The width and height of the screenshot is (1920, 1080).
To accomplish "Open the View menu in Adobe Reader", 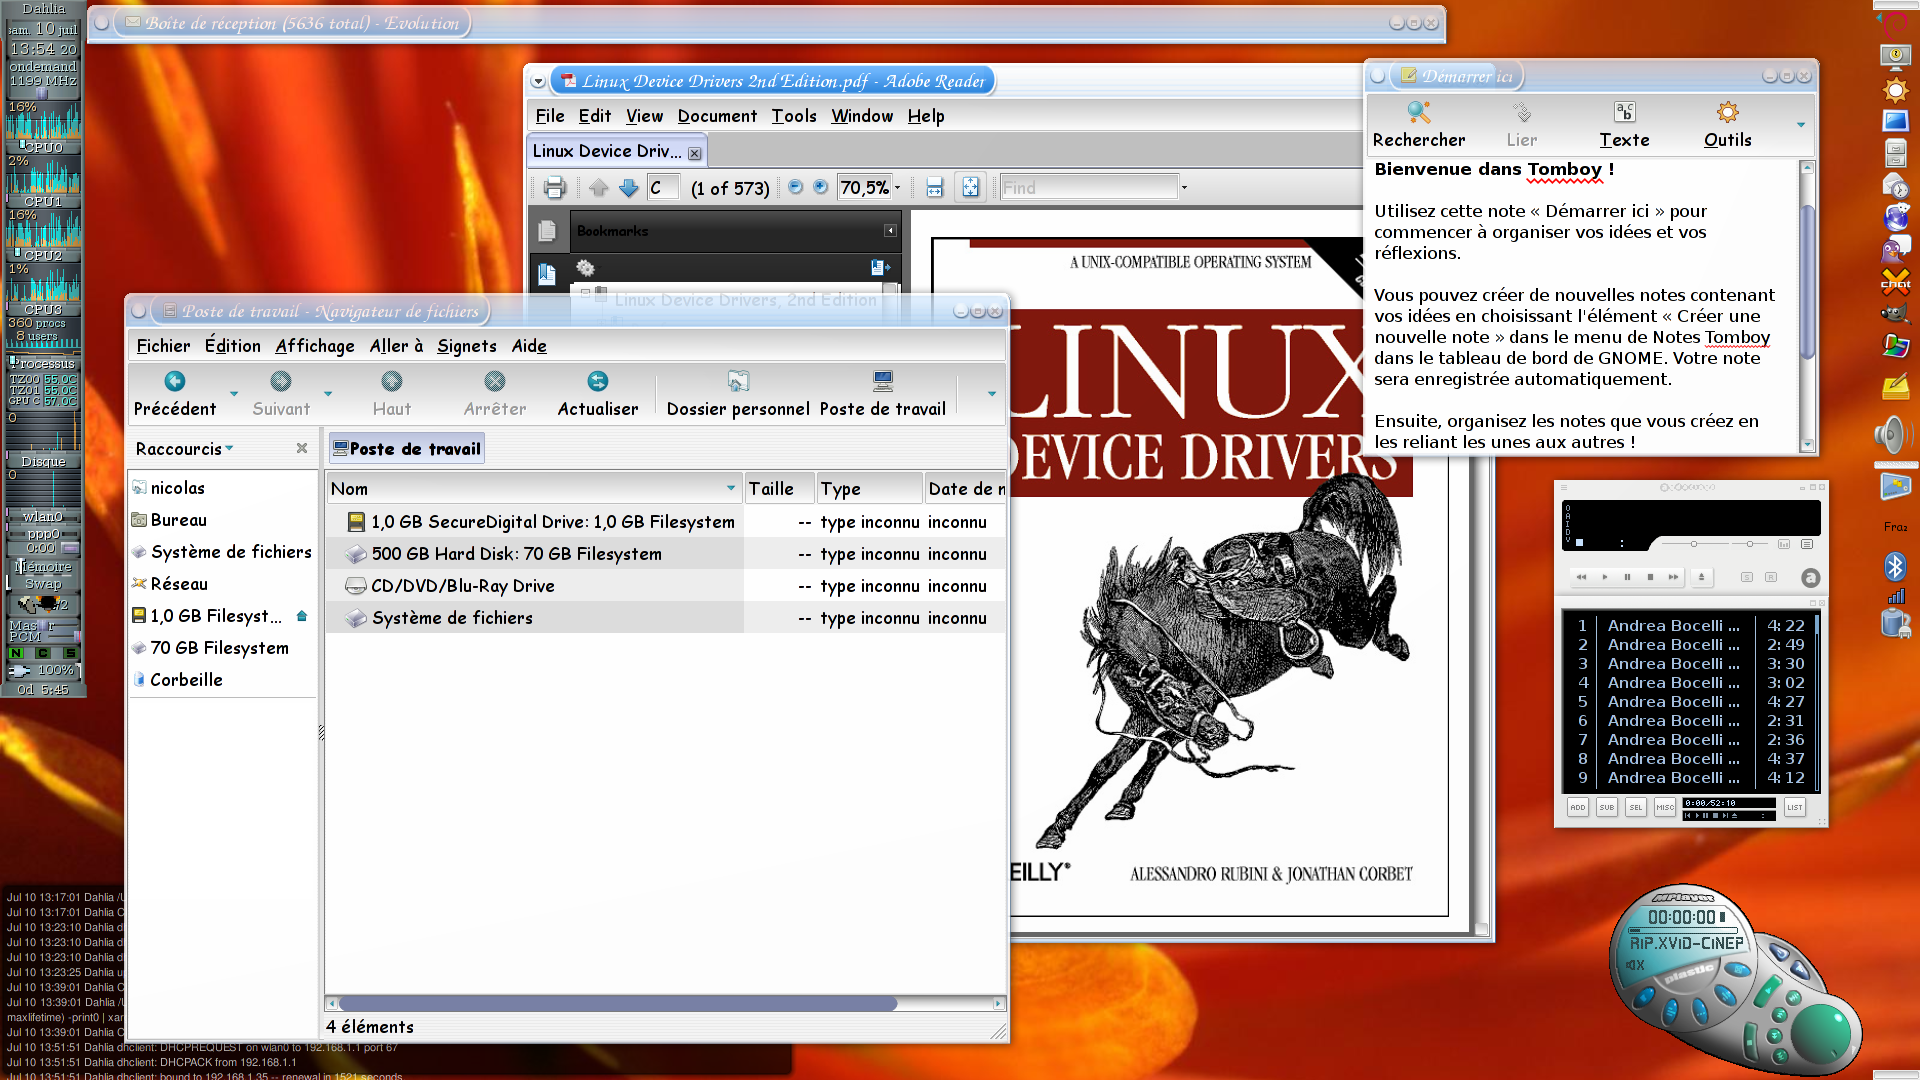I will pos(644,116).
